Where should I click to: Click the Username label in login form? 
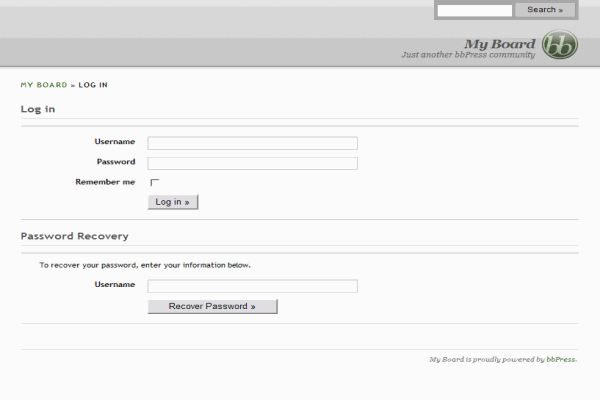point(115,142)
